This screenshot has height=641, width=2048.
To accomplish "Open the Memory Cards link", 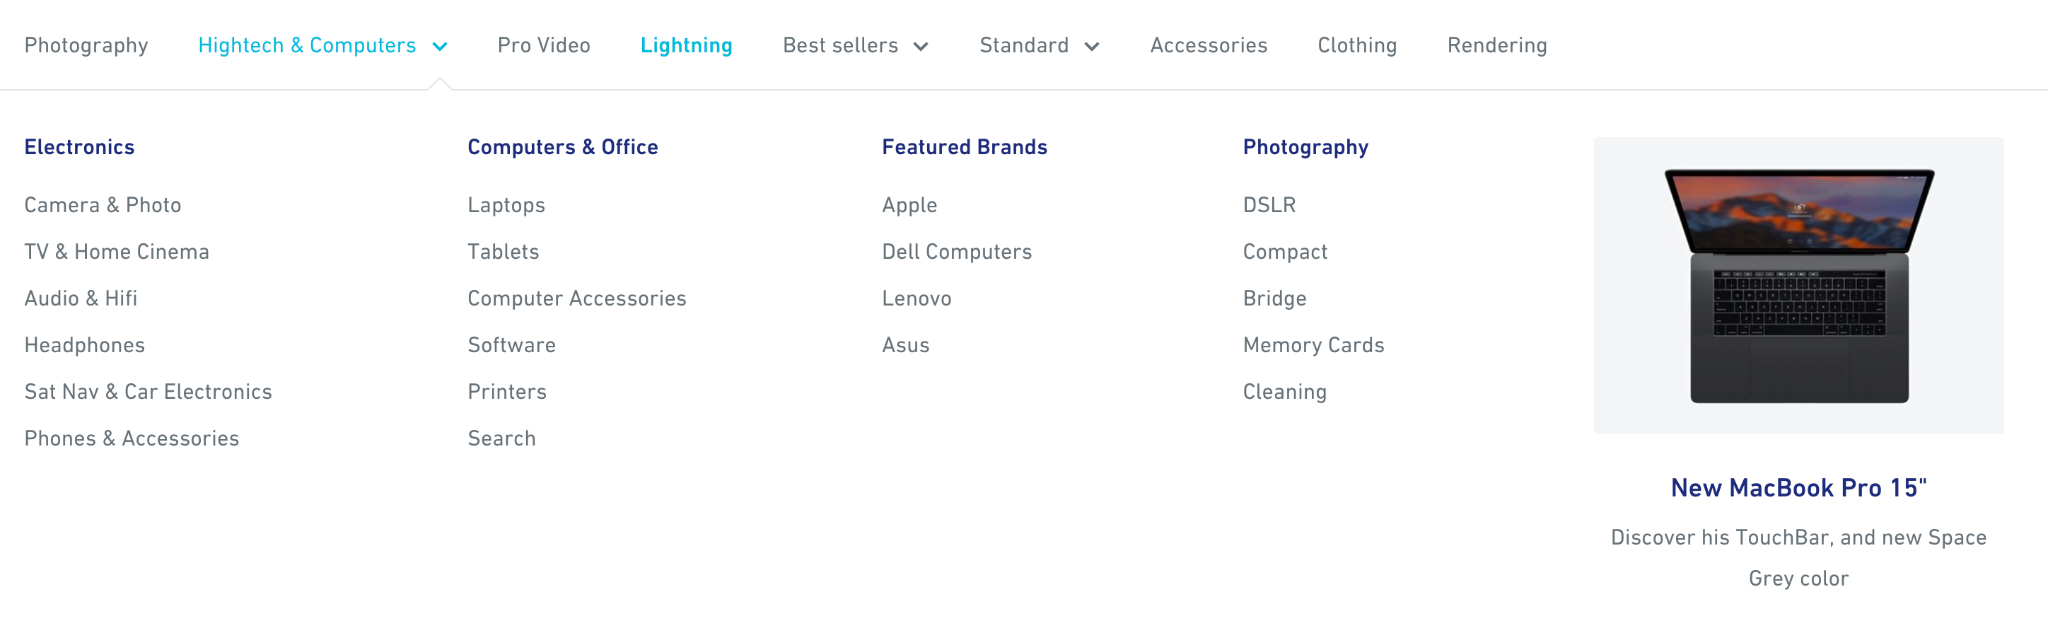I will [1313, 345].
